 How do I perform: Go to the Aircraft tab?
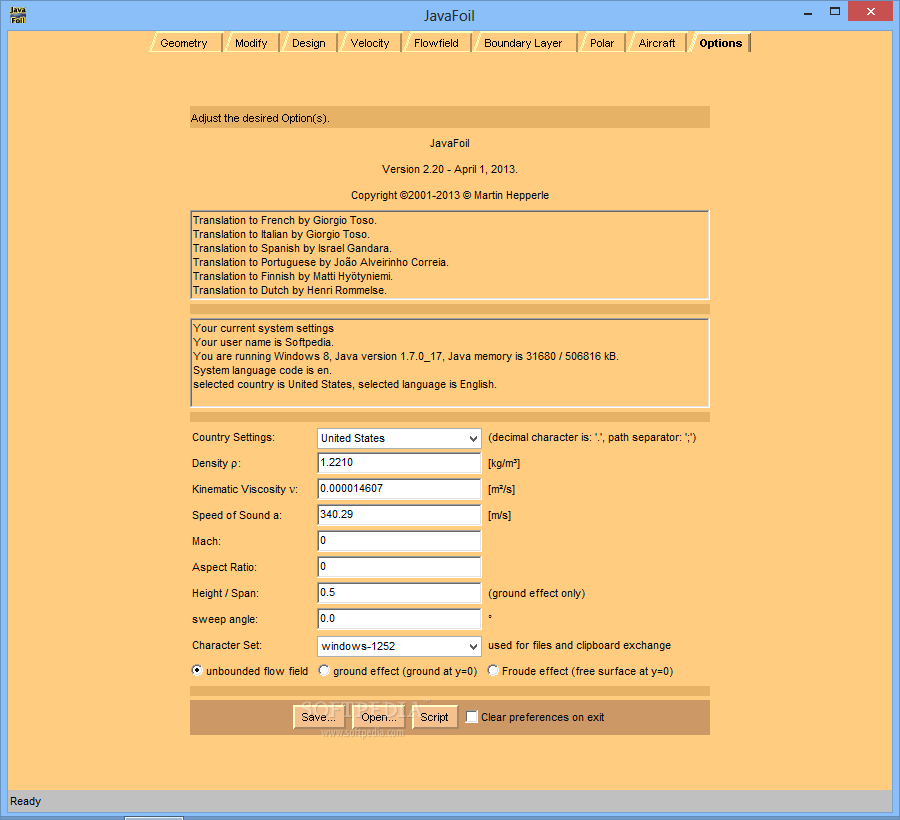click(x=658, y=43)
